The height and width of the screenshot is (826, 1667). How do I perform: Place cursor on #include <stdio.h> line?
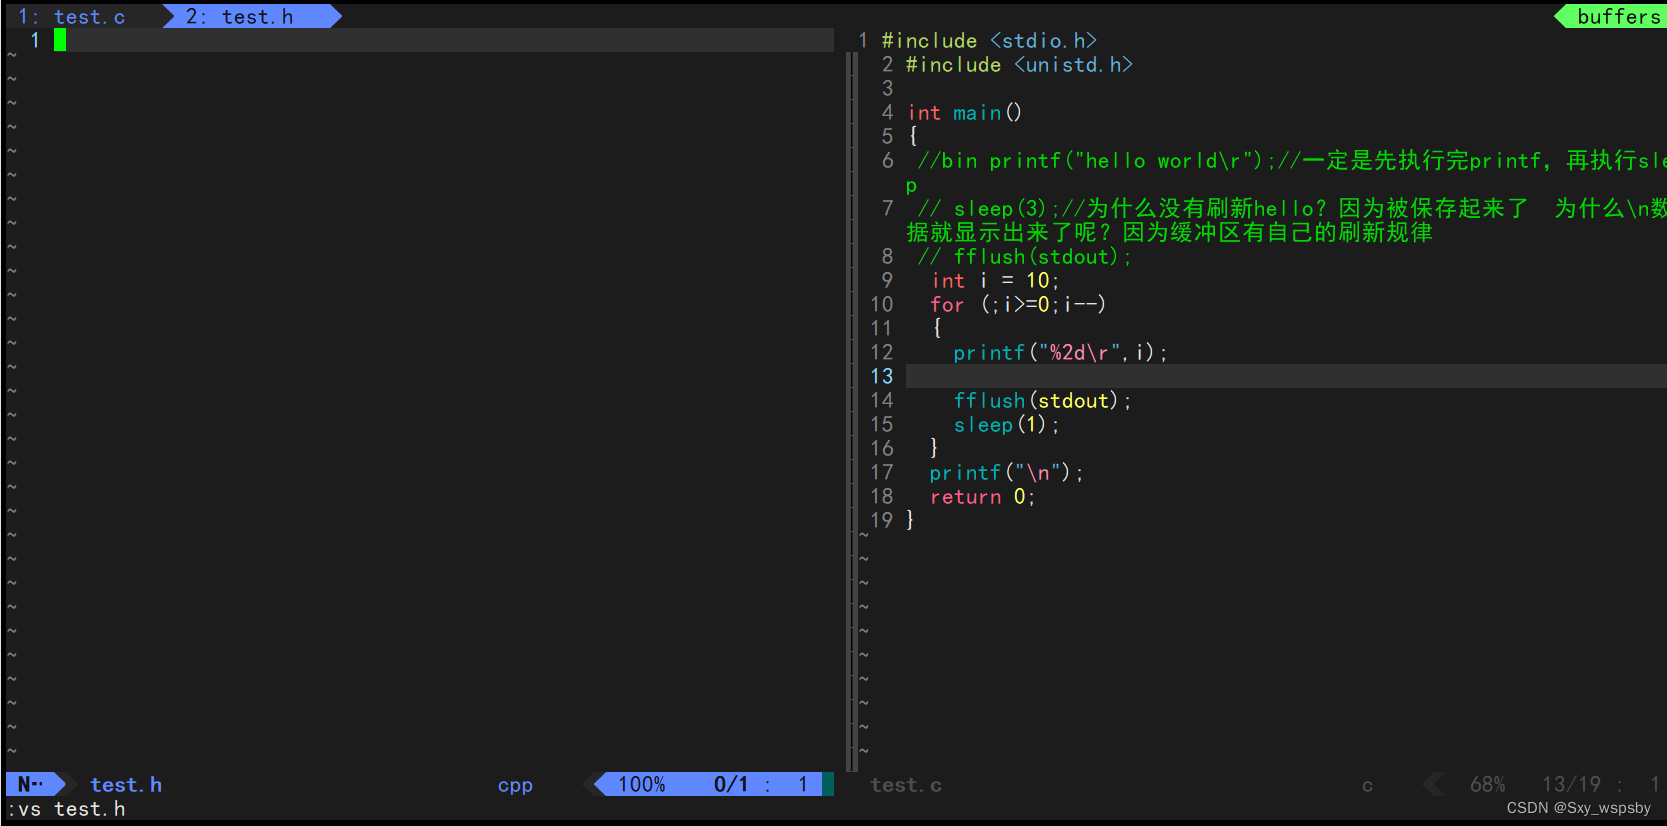click(x=989, y=40)
